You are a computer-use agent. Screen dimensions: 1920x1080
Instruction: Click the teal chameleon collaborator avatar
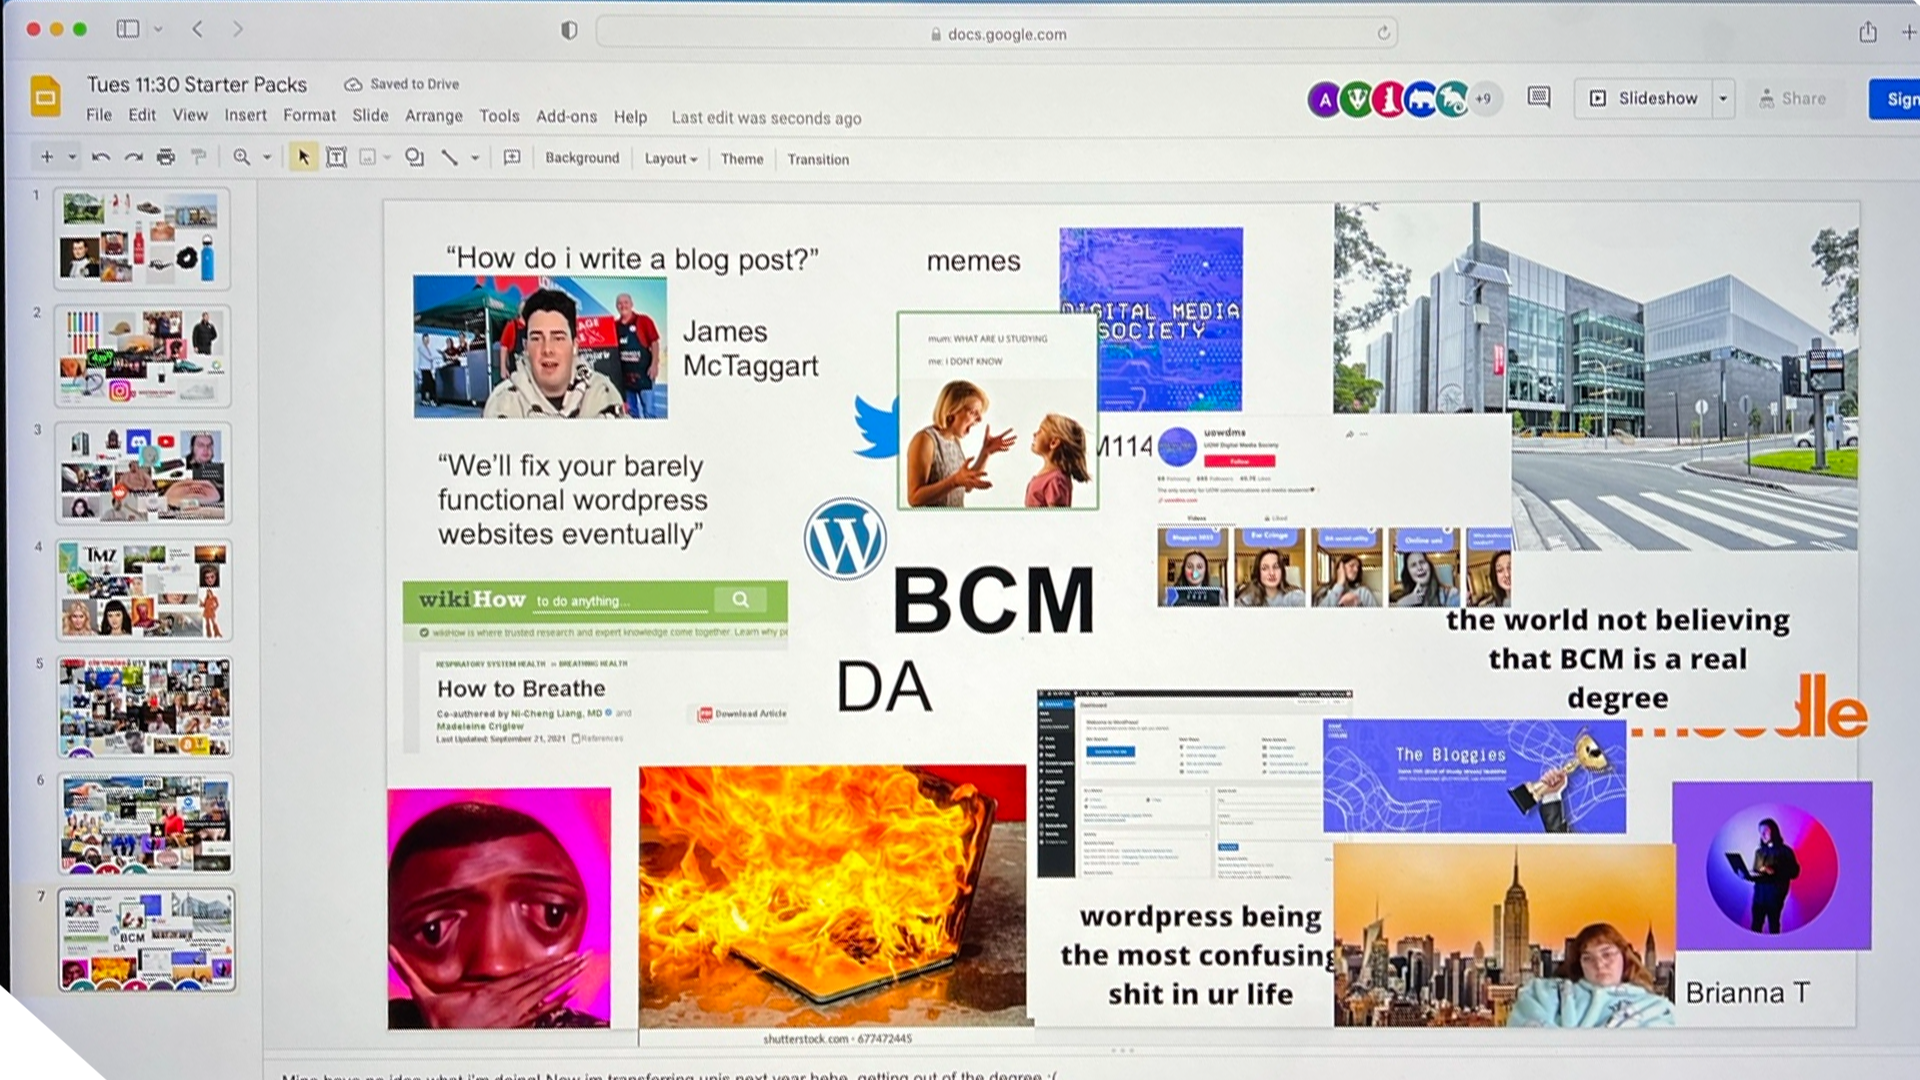[x=1452, y=99]
